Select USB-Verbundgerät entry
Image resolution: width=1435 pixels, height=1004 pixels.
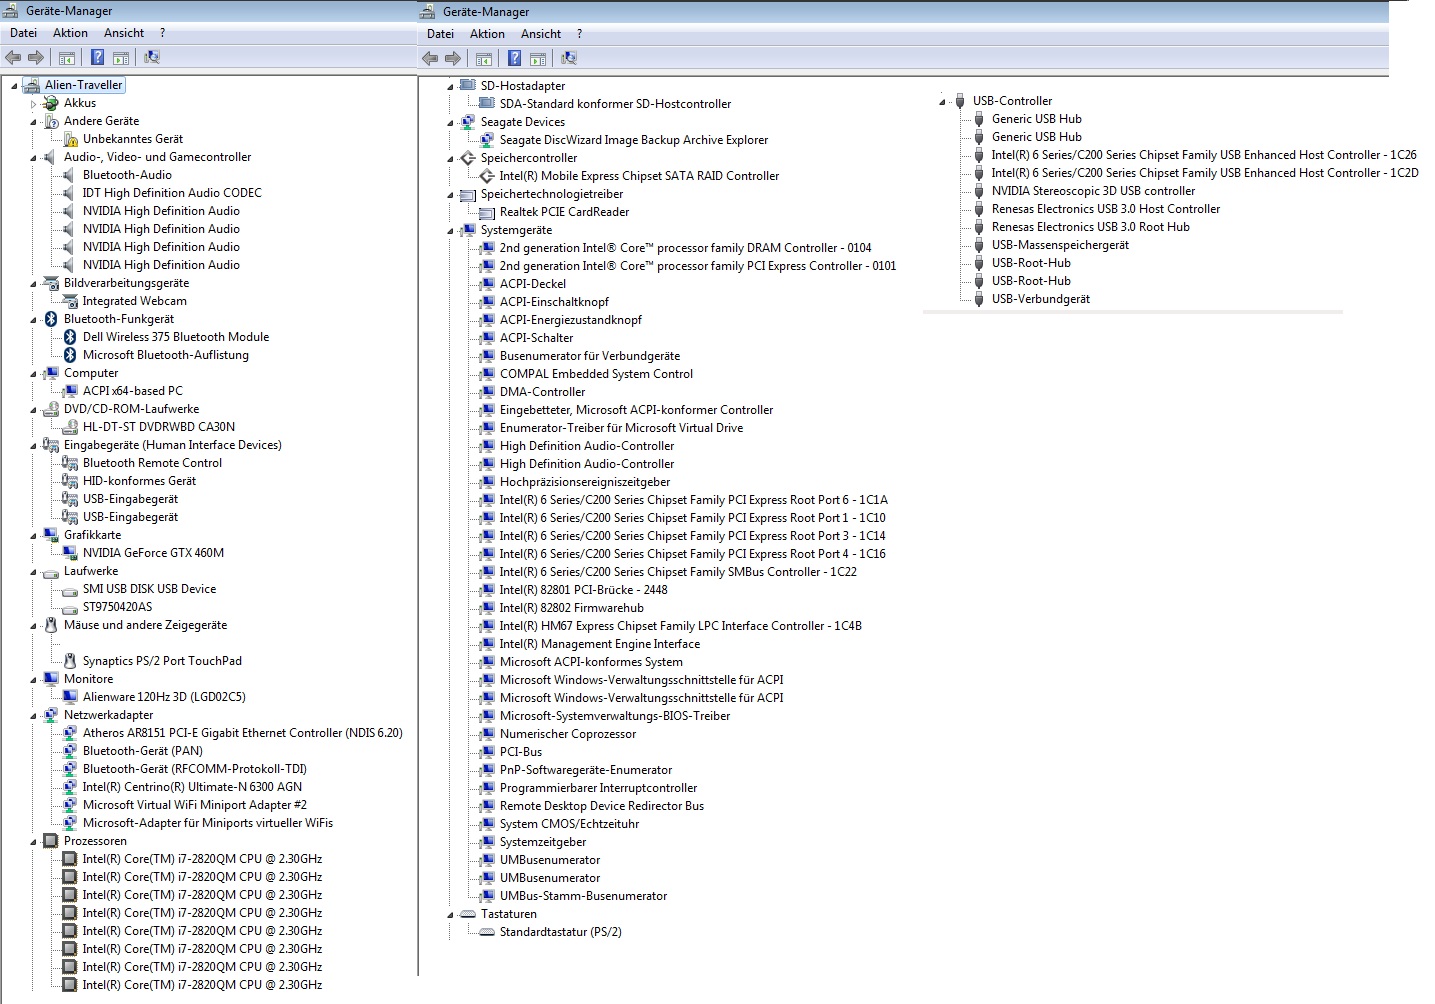click(1041, 299)
